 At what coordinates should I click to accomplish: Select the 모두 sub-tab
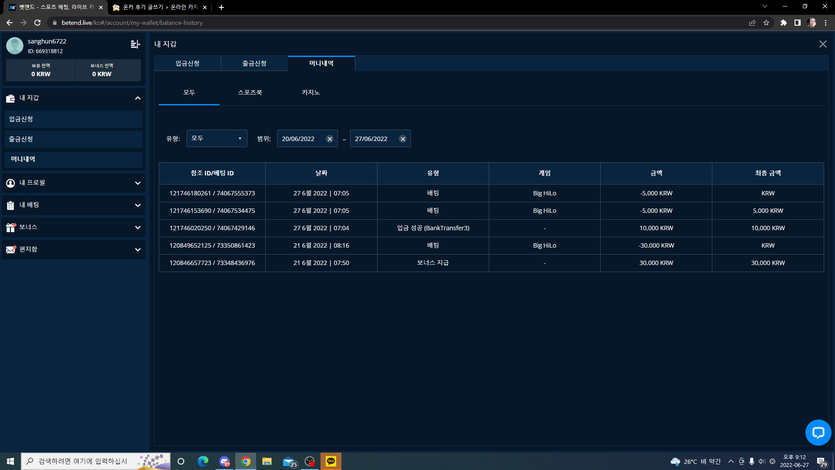pos(189,93)
